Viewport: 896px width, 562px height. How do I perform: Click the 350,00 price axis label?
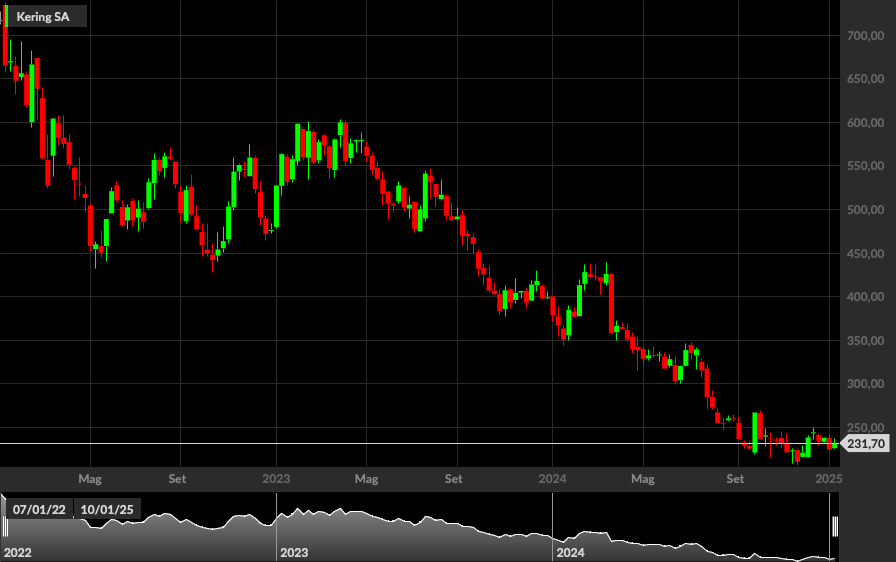(x=865, y=340)
